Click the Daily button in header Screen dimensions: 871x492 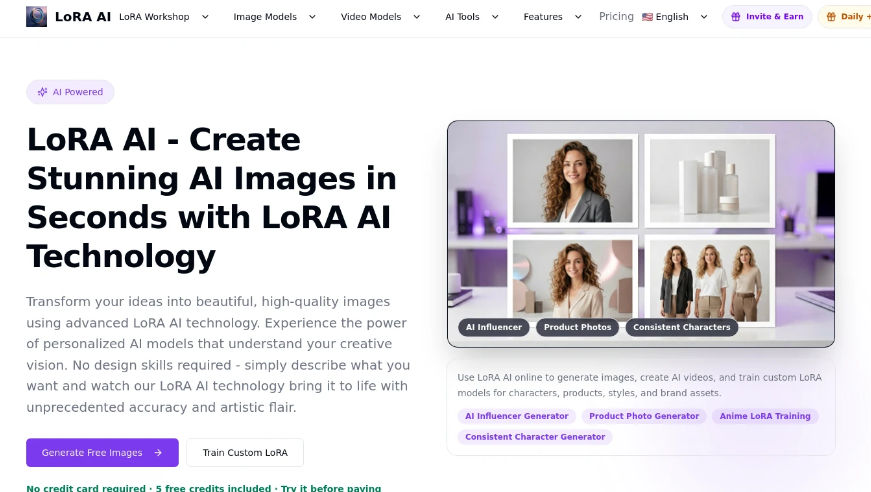point(844,17)
